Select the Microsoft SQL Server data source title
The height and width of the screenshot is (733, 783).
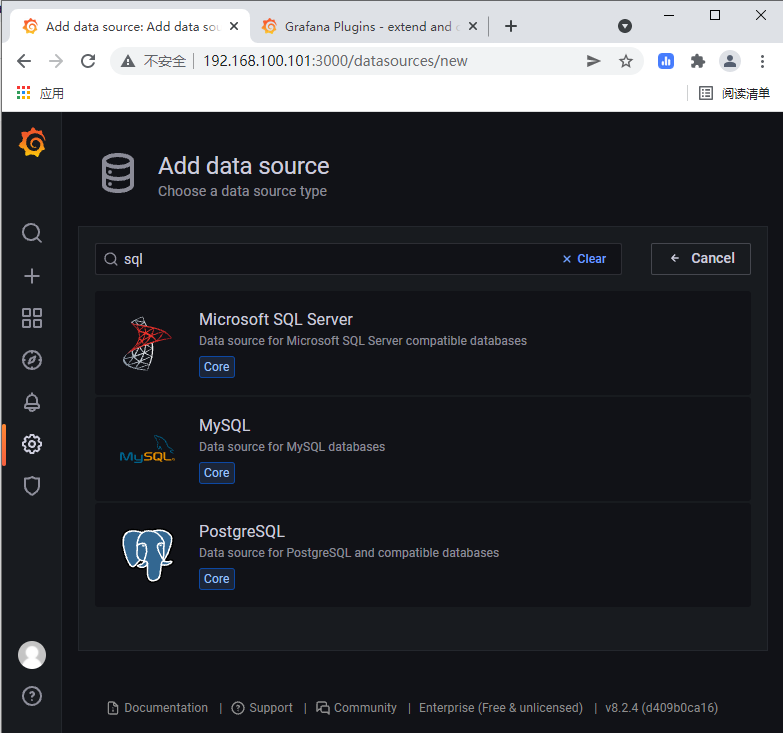(x=276, y=320)
